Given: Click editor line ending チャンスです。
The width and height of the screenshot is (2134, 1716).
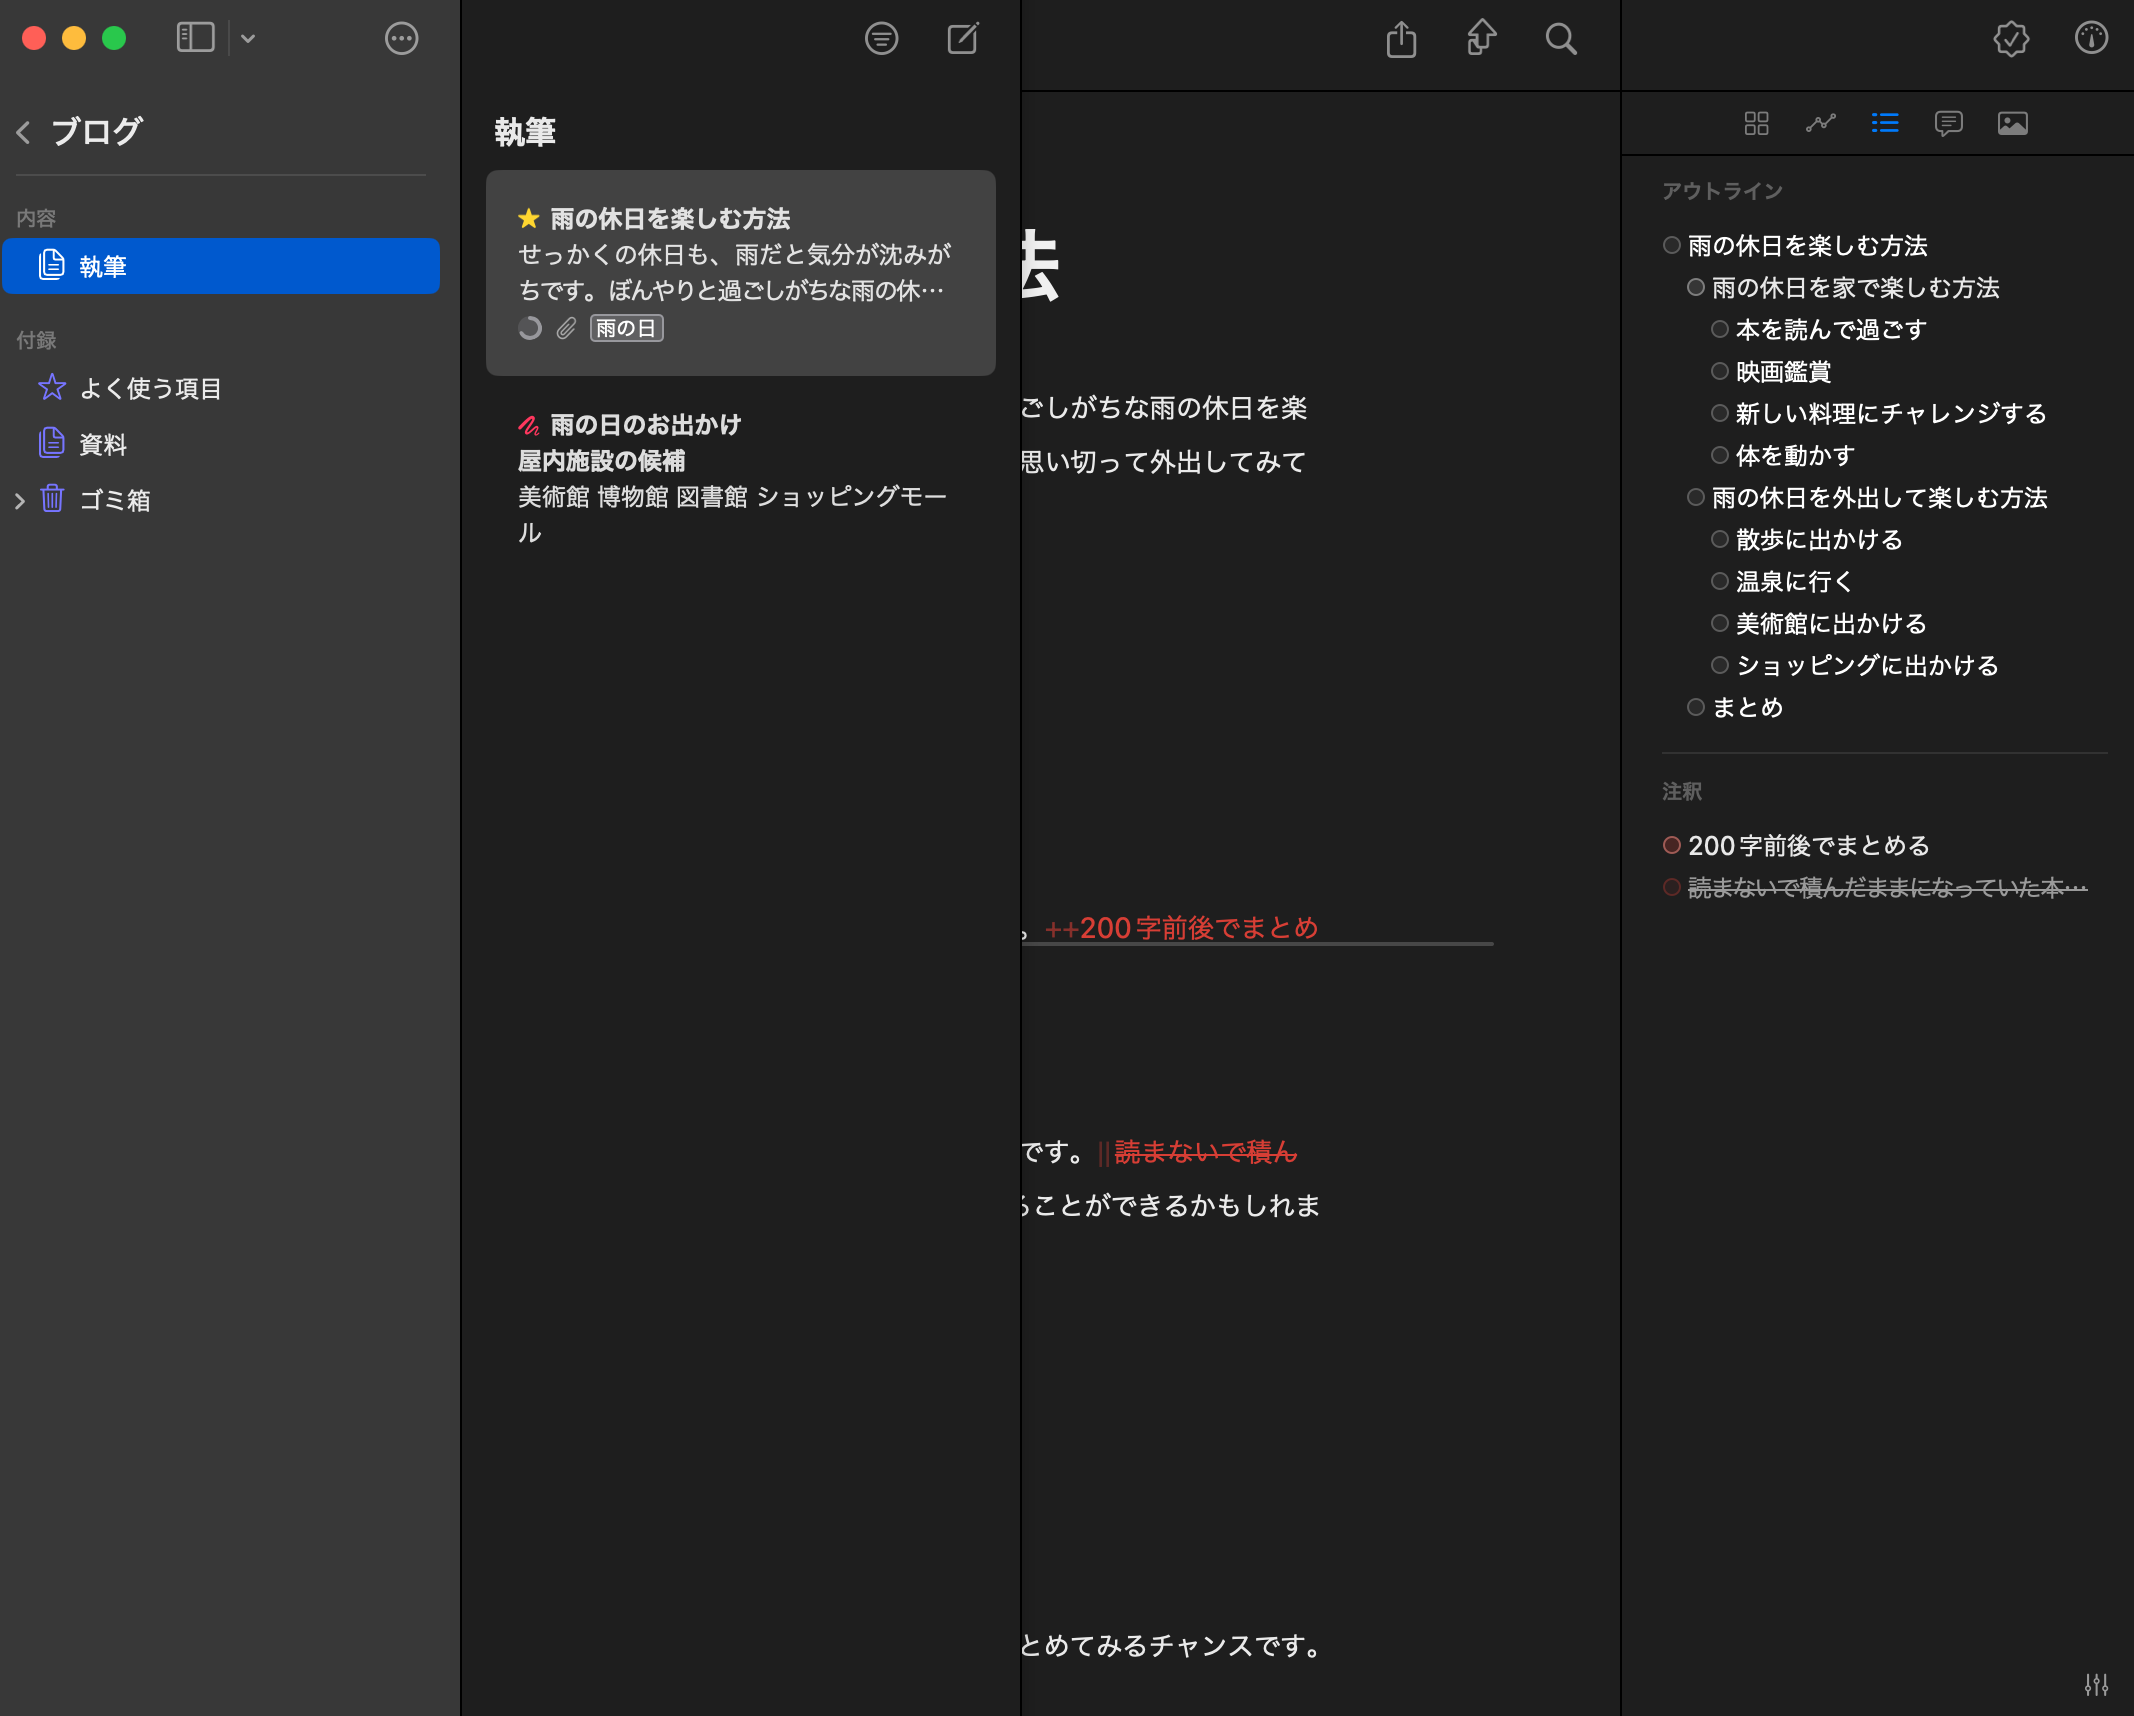Looking at the screenshot, I should click(1171, 1644).
